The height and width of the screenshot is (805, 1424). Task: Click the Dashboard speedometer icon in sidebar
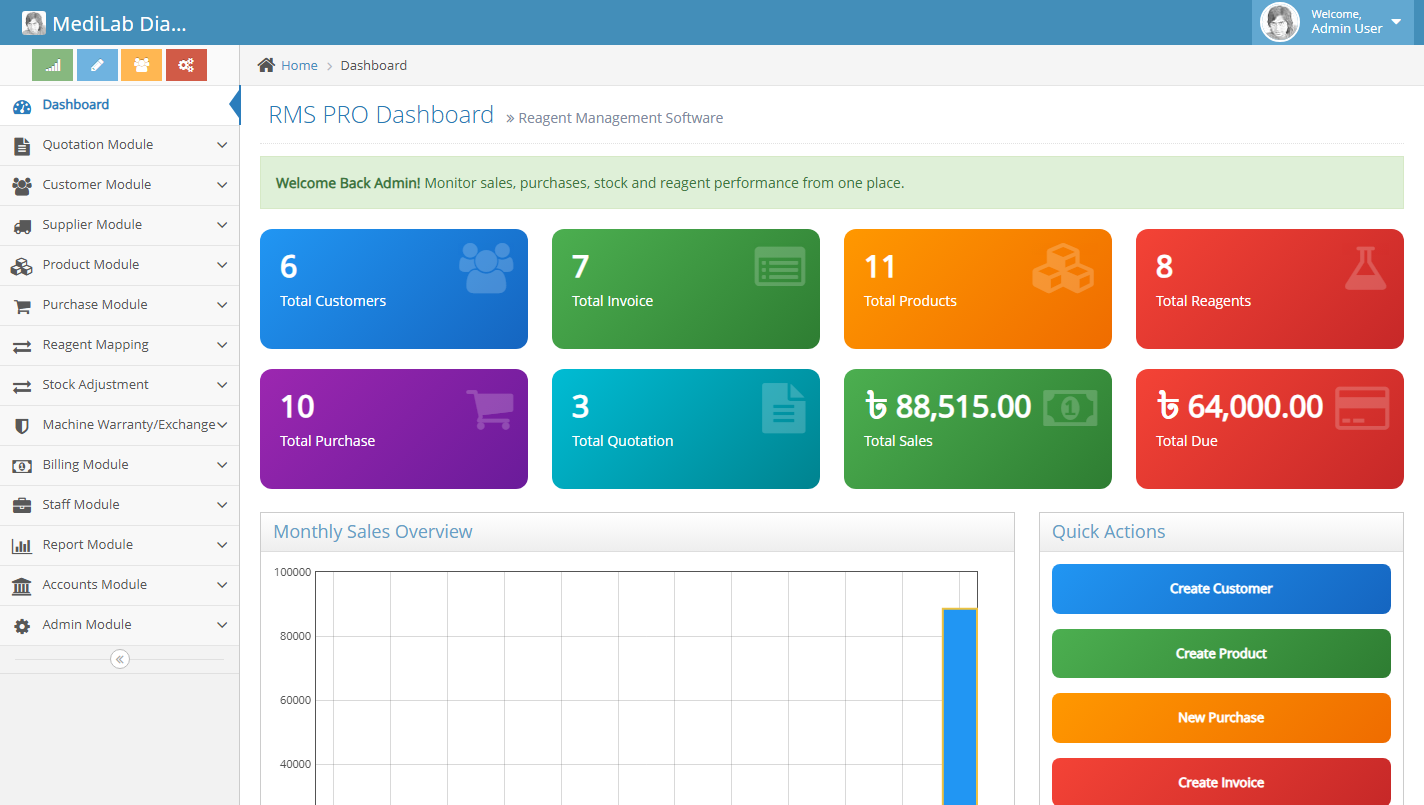click(x=22, y=105)
